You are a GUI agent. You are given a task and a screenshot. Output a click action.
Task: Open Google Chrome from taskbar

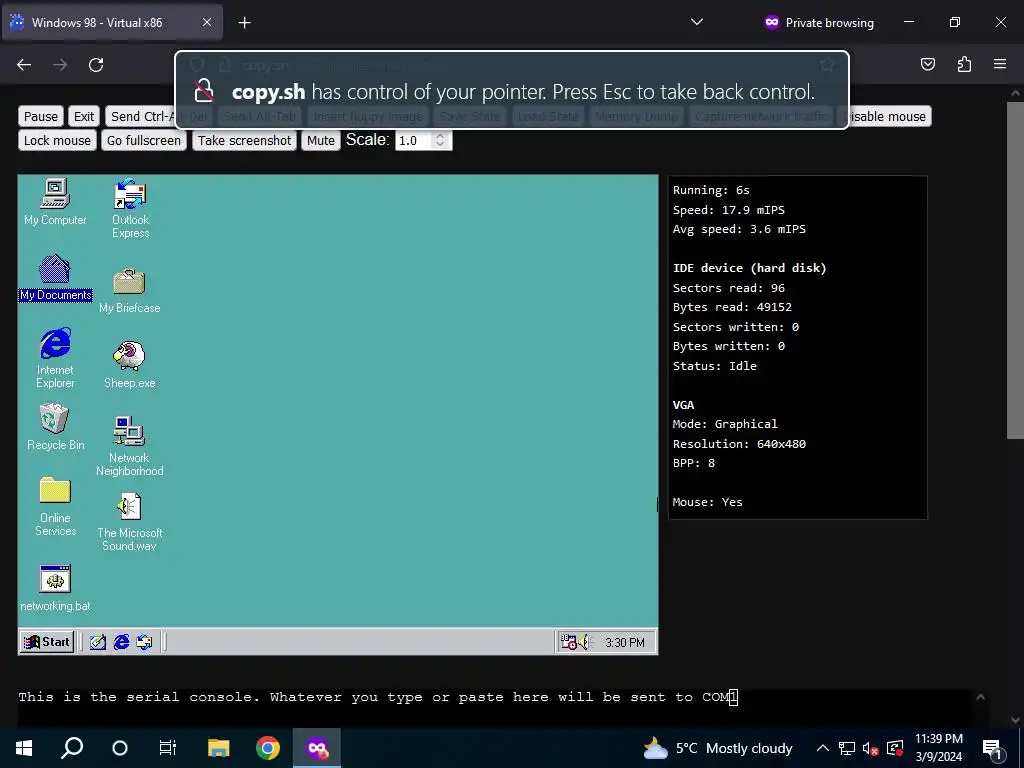click(x=268, y=748)
